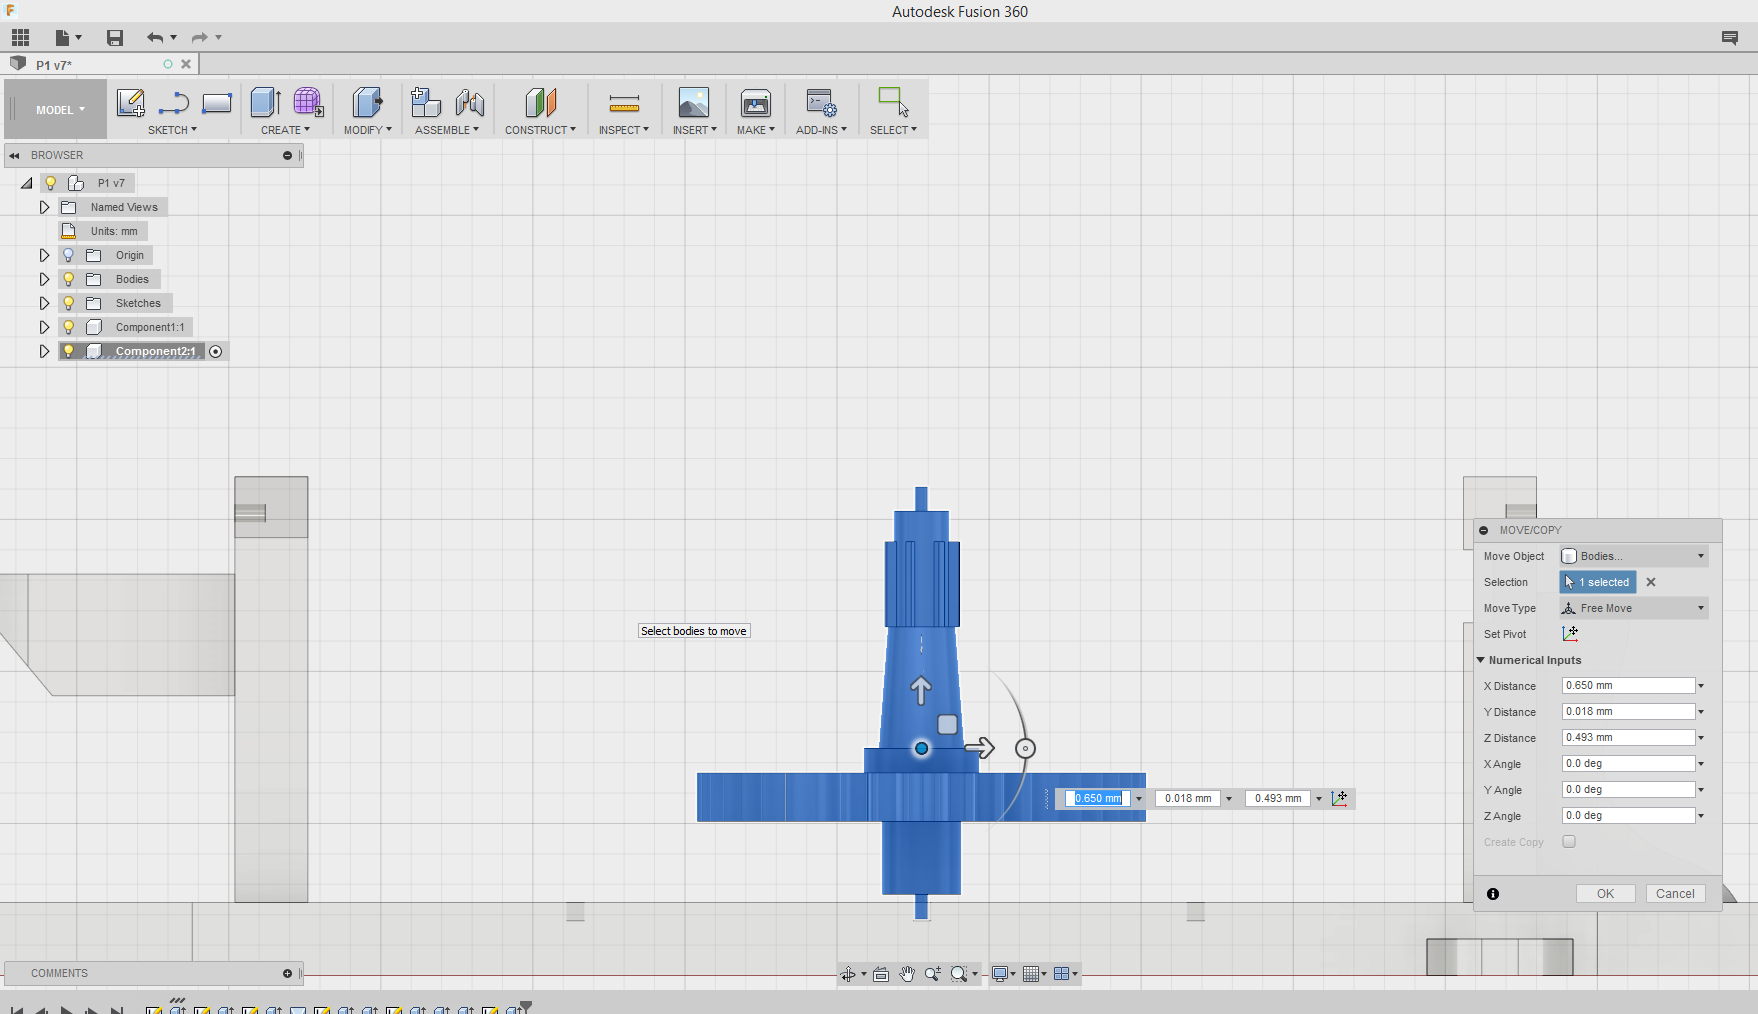This screenshot has height=1014, width=1758.
Task: Click Set Pivot icon in Move panel
Action: pyautogui.click(x=1570, y=634)
